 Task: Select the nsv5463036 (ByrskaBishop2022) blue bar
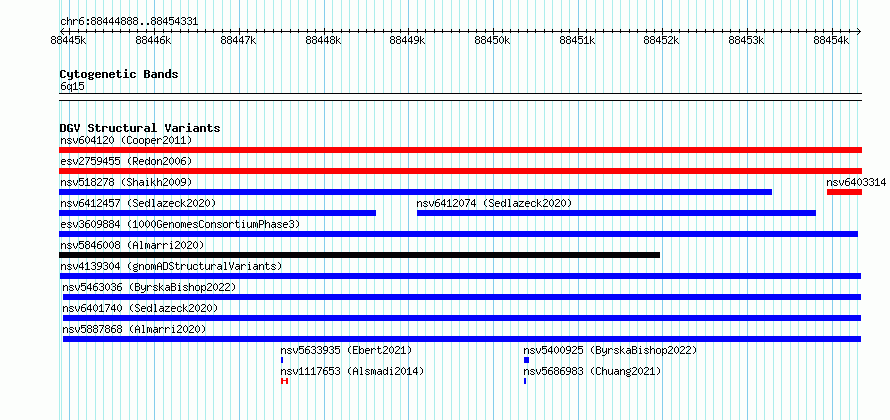[462, 297]
